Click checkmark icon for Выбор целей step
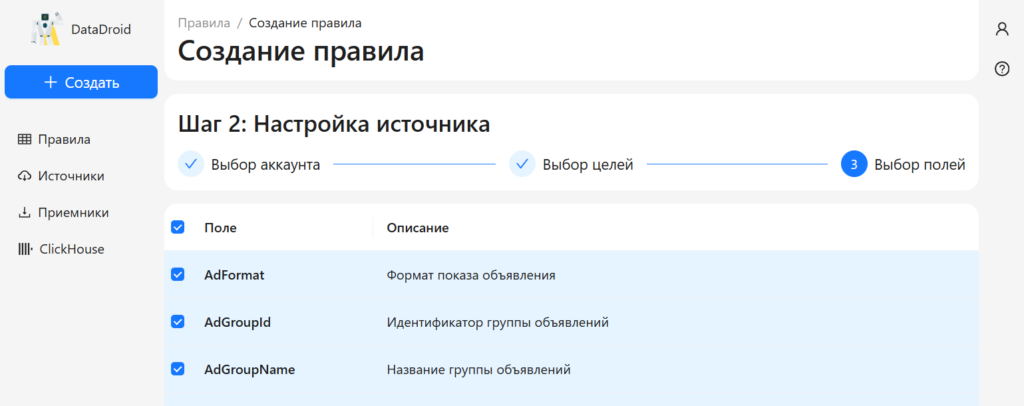This screenshot has width=1024, height=406. 522,164
